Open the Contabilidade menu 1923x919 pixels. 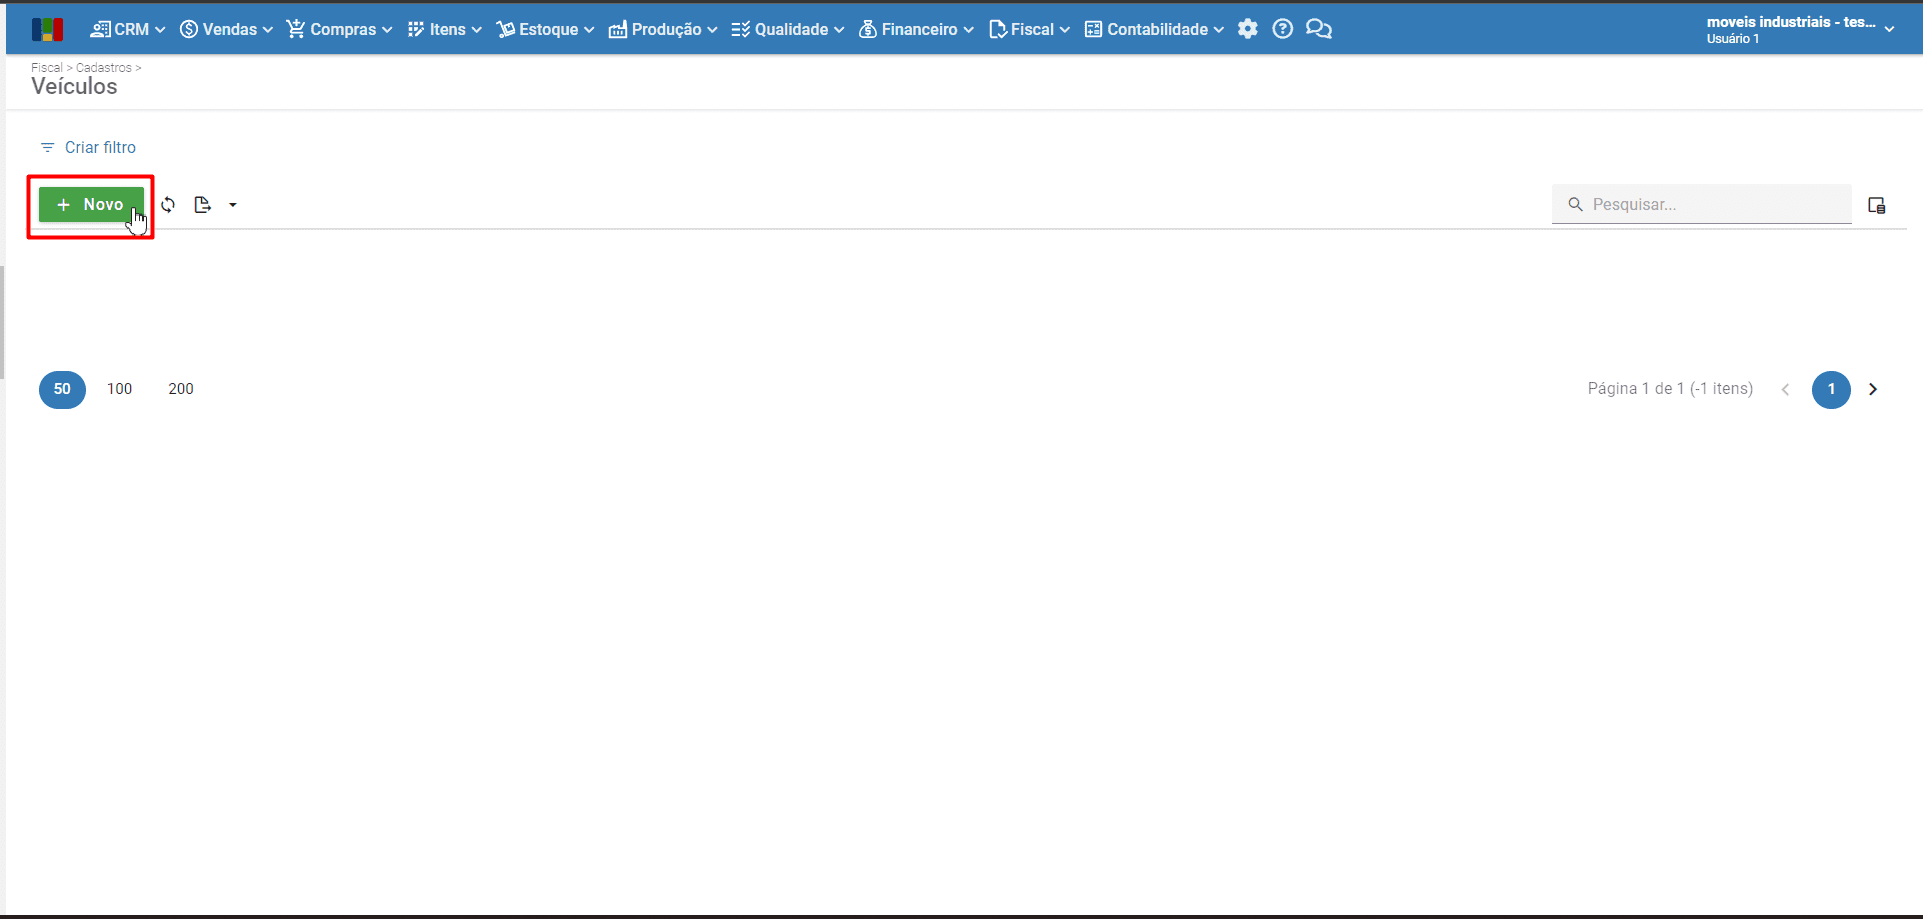point(1154,29)
